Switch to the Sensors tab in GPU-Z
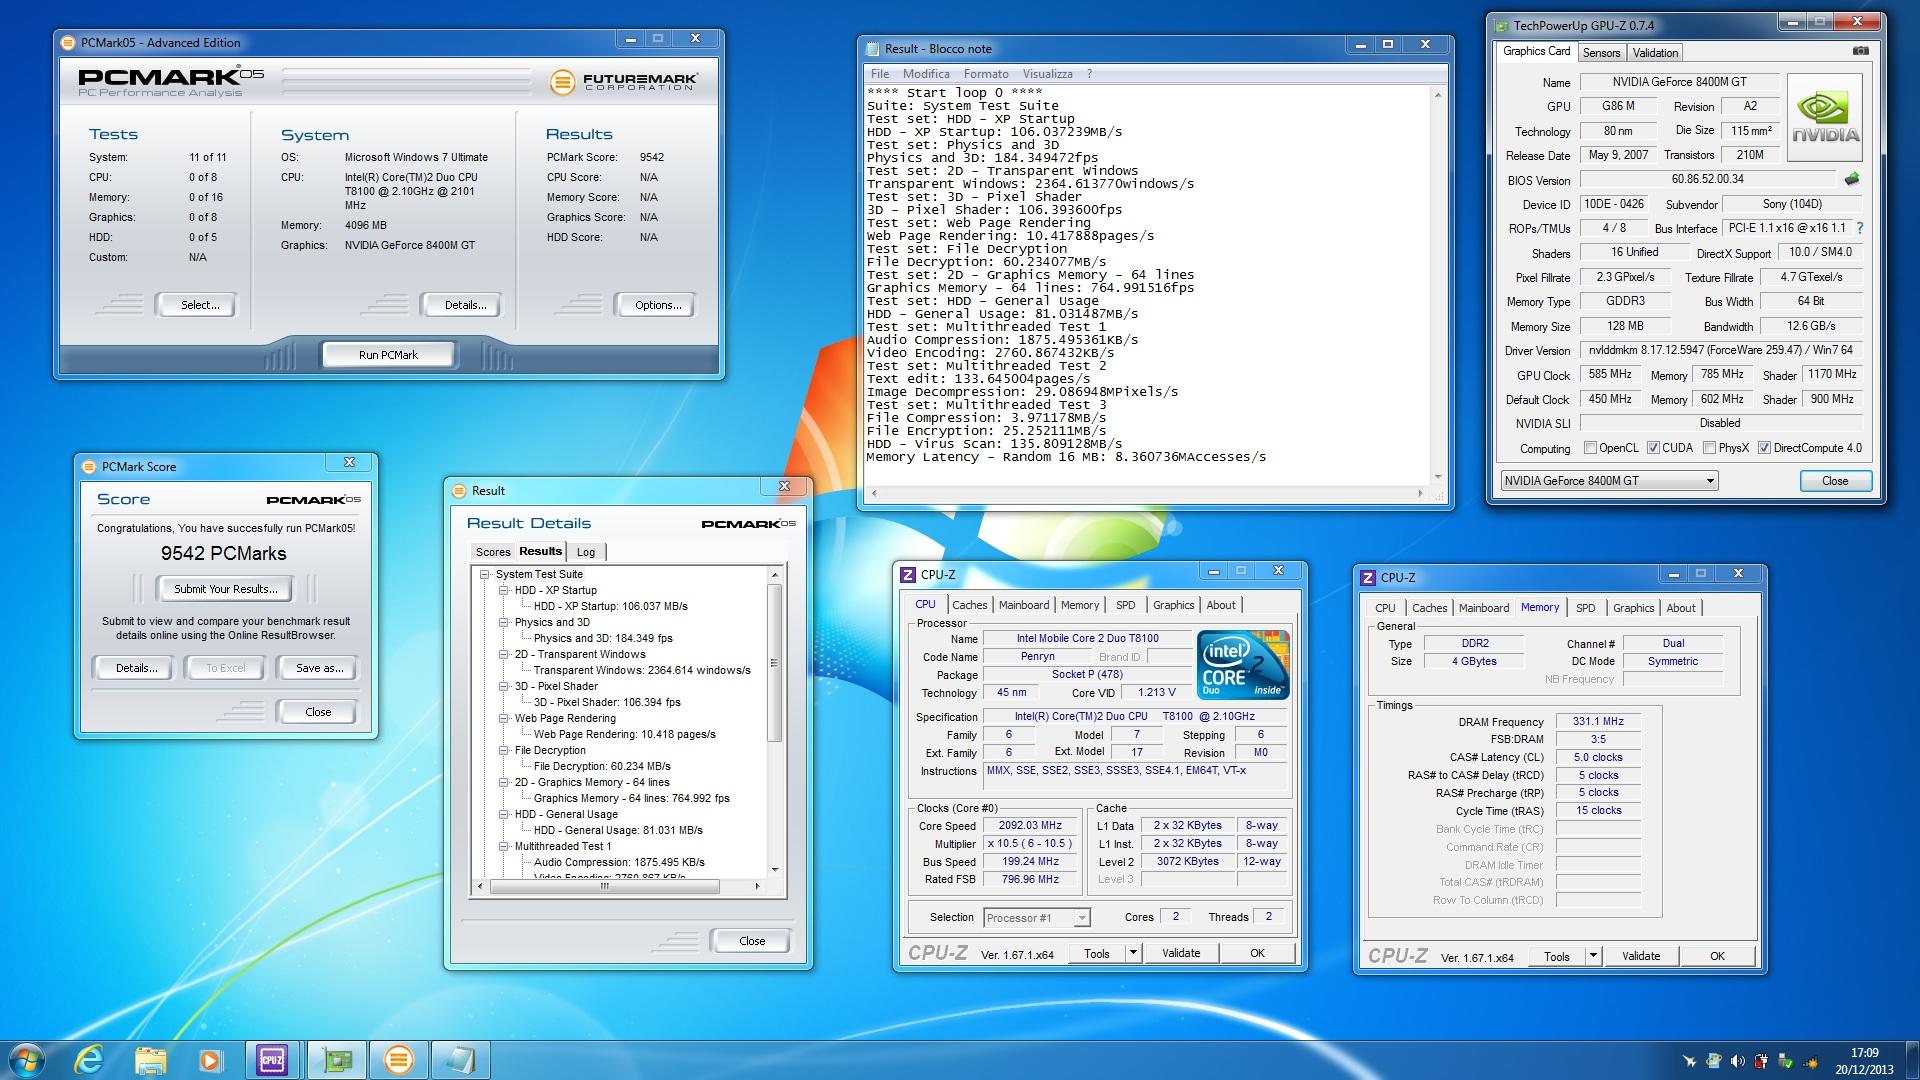 click(x=1601, y=53)
